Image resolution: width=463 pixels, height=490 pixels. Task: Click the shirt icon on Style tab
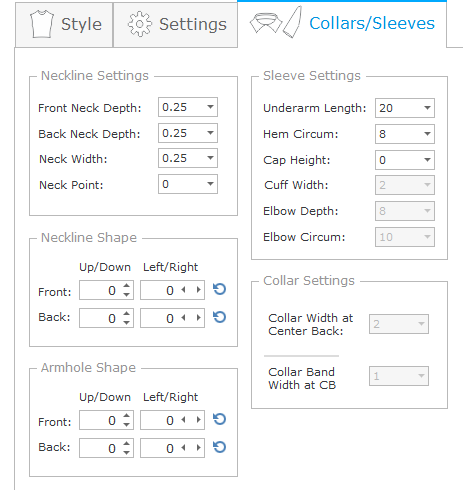42,24
